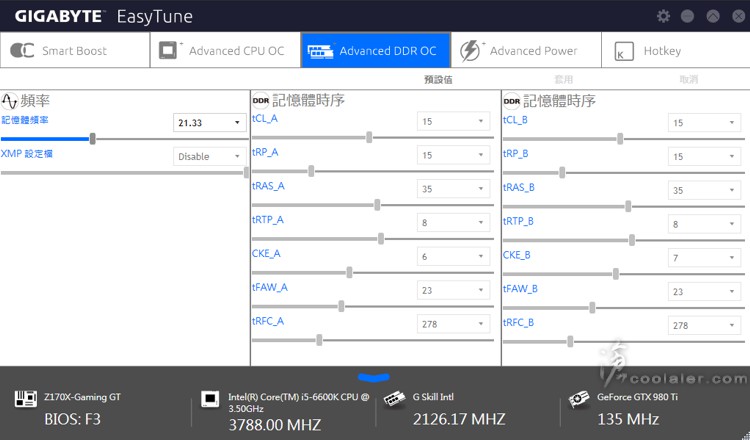Click the 取消 cancel button
This screenshot has height=440, width=750.
coord(689,79)
